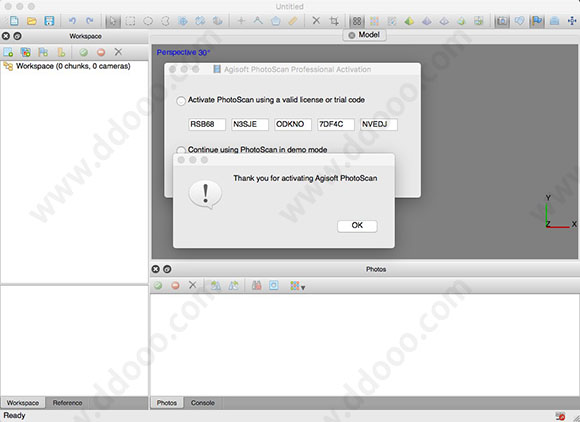Redo the last undone action
580x422 pixels.
[x=90, y=21]
